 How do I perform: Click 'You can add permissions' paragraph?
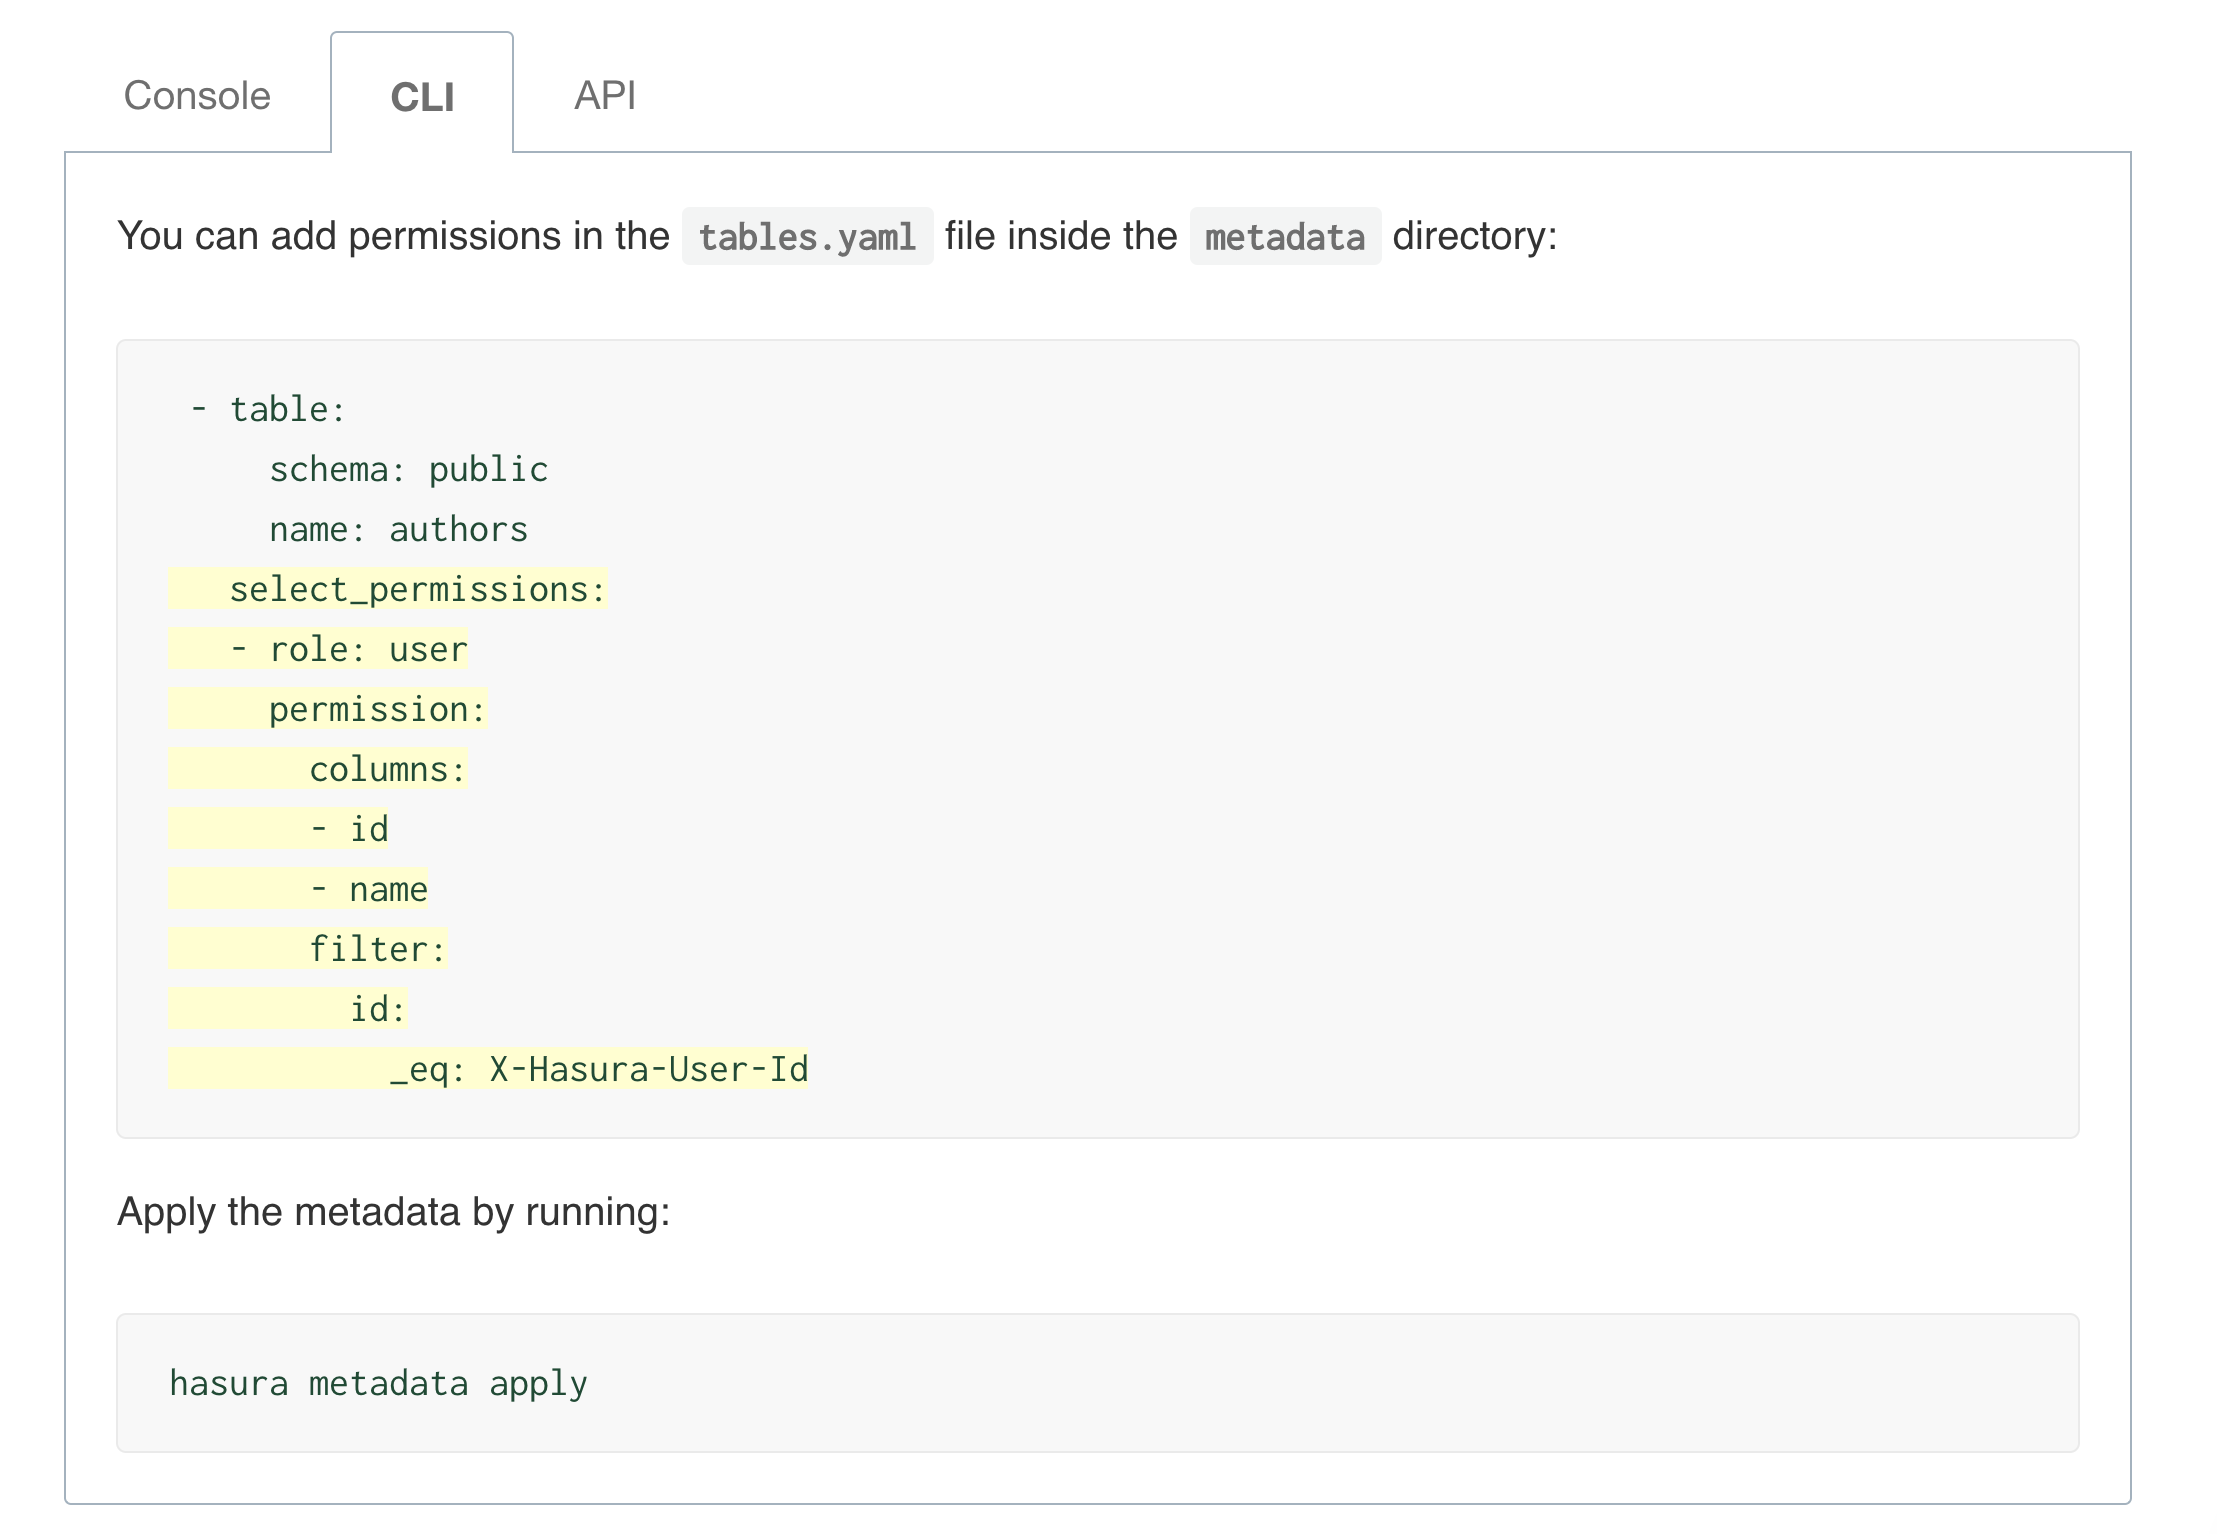[837, 237]
